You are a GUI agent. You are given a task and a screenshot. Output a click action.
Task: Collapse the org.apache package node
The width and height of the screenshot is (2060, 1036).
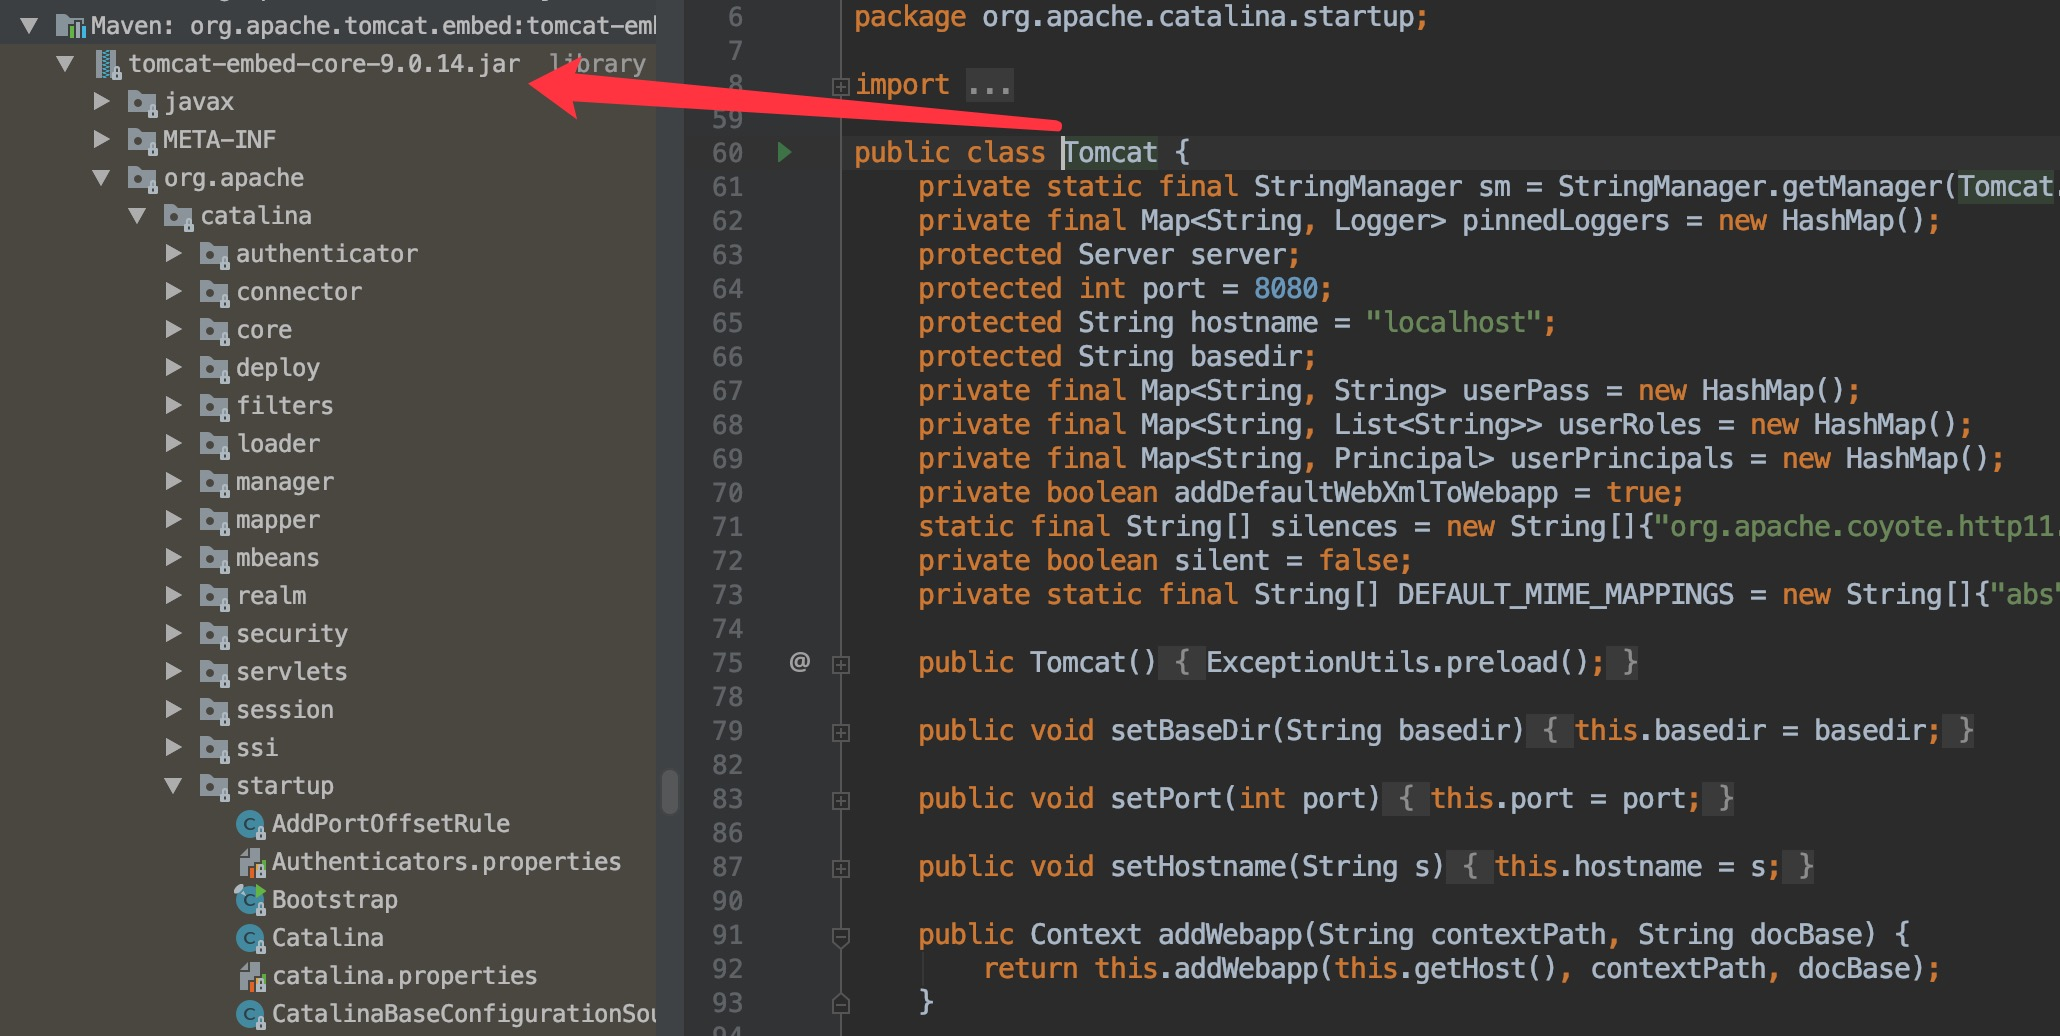101,178
